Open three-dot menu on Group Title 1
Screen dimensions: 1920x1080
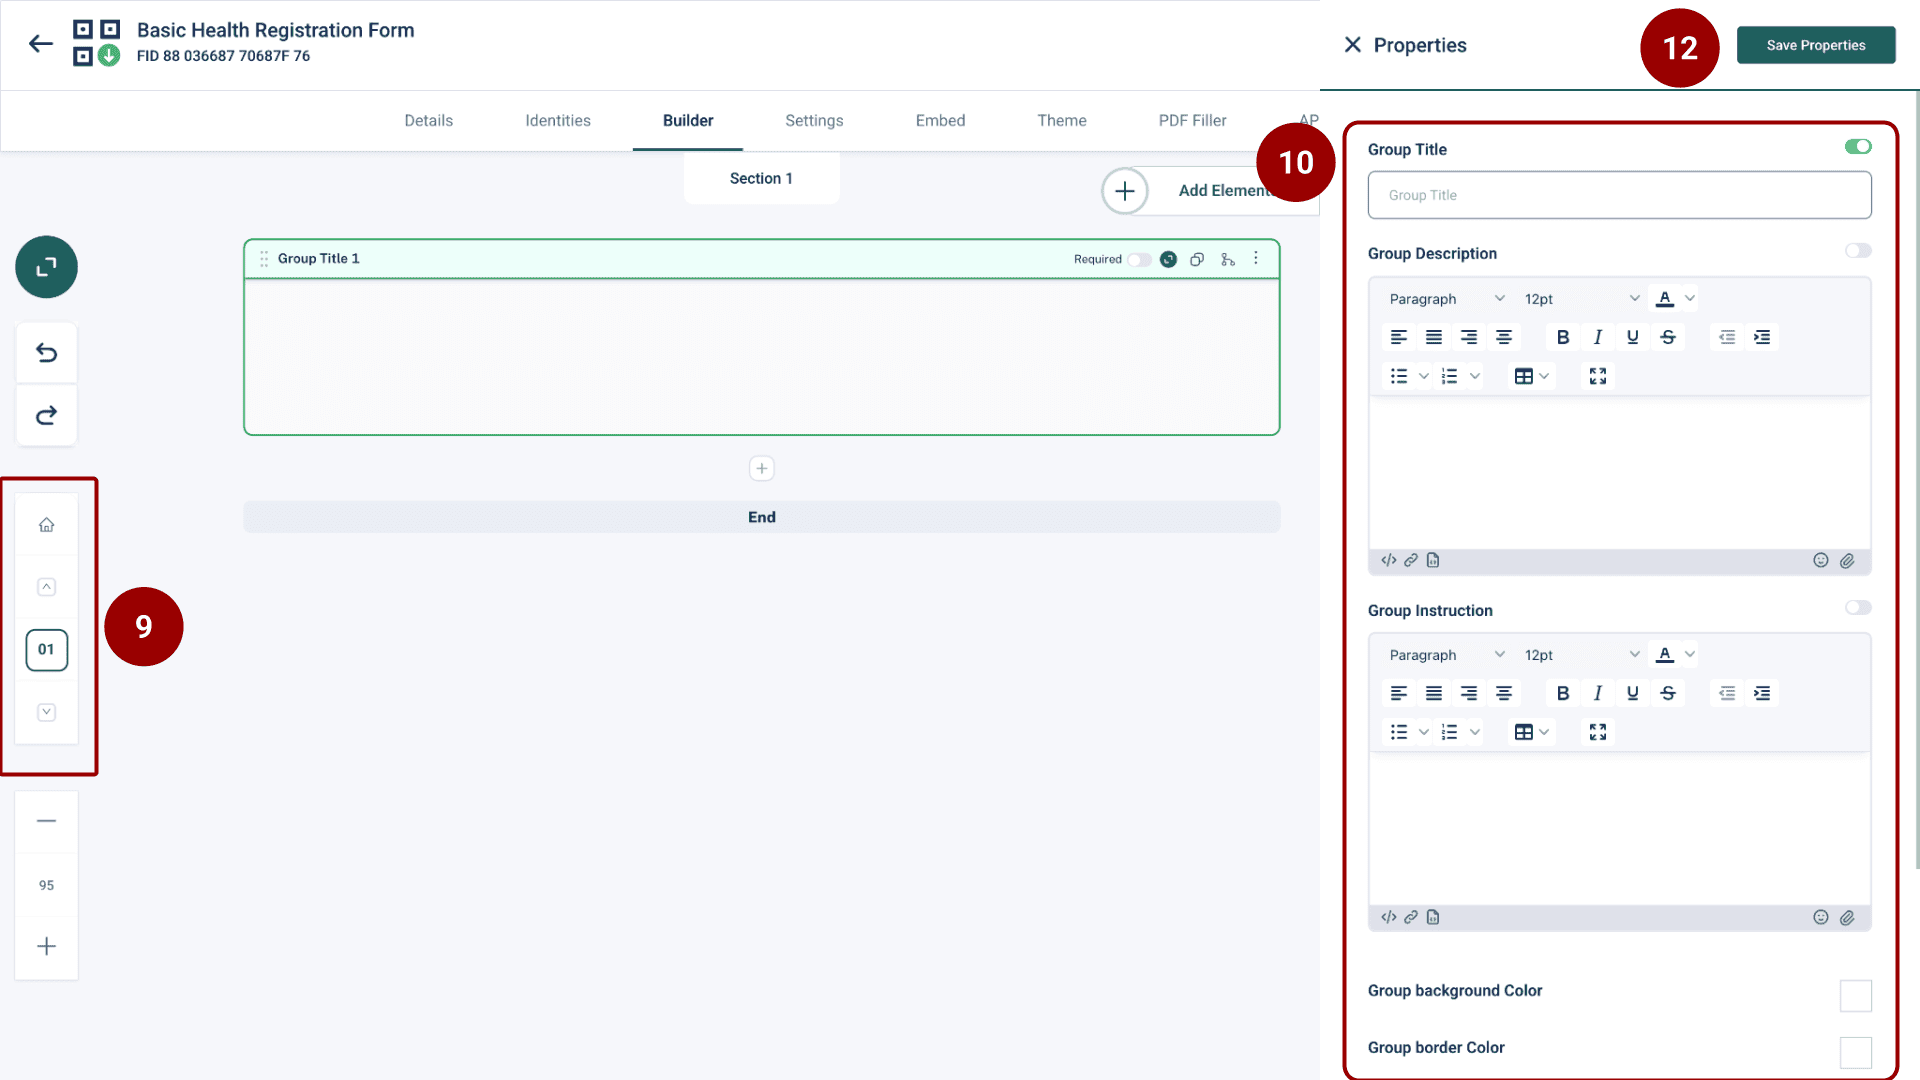(x=1256, y=258)
